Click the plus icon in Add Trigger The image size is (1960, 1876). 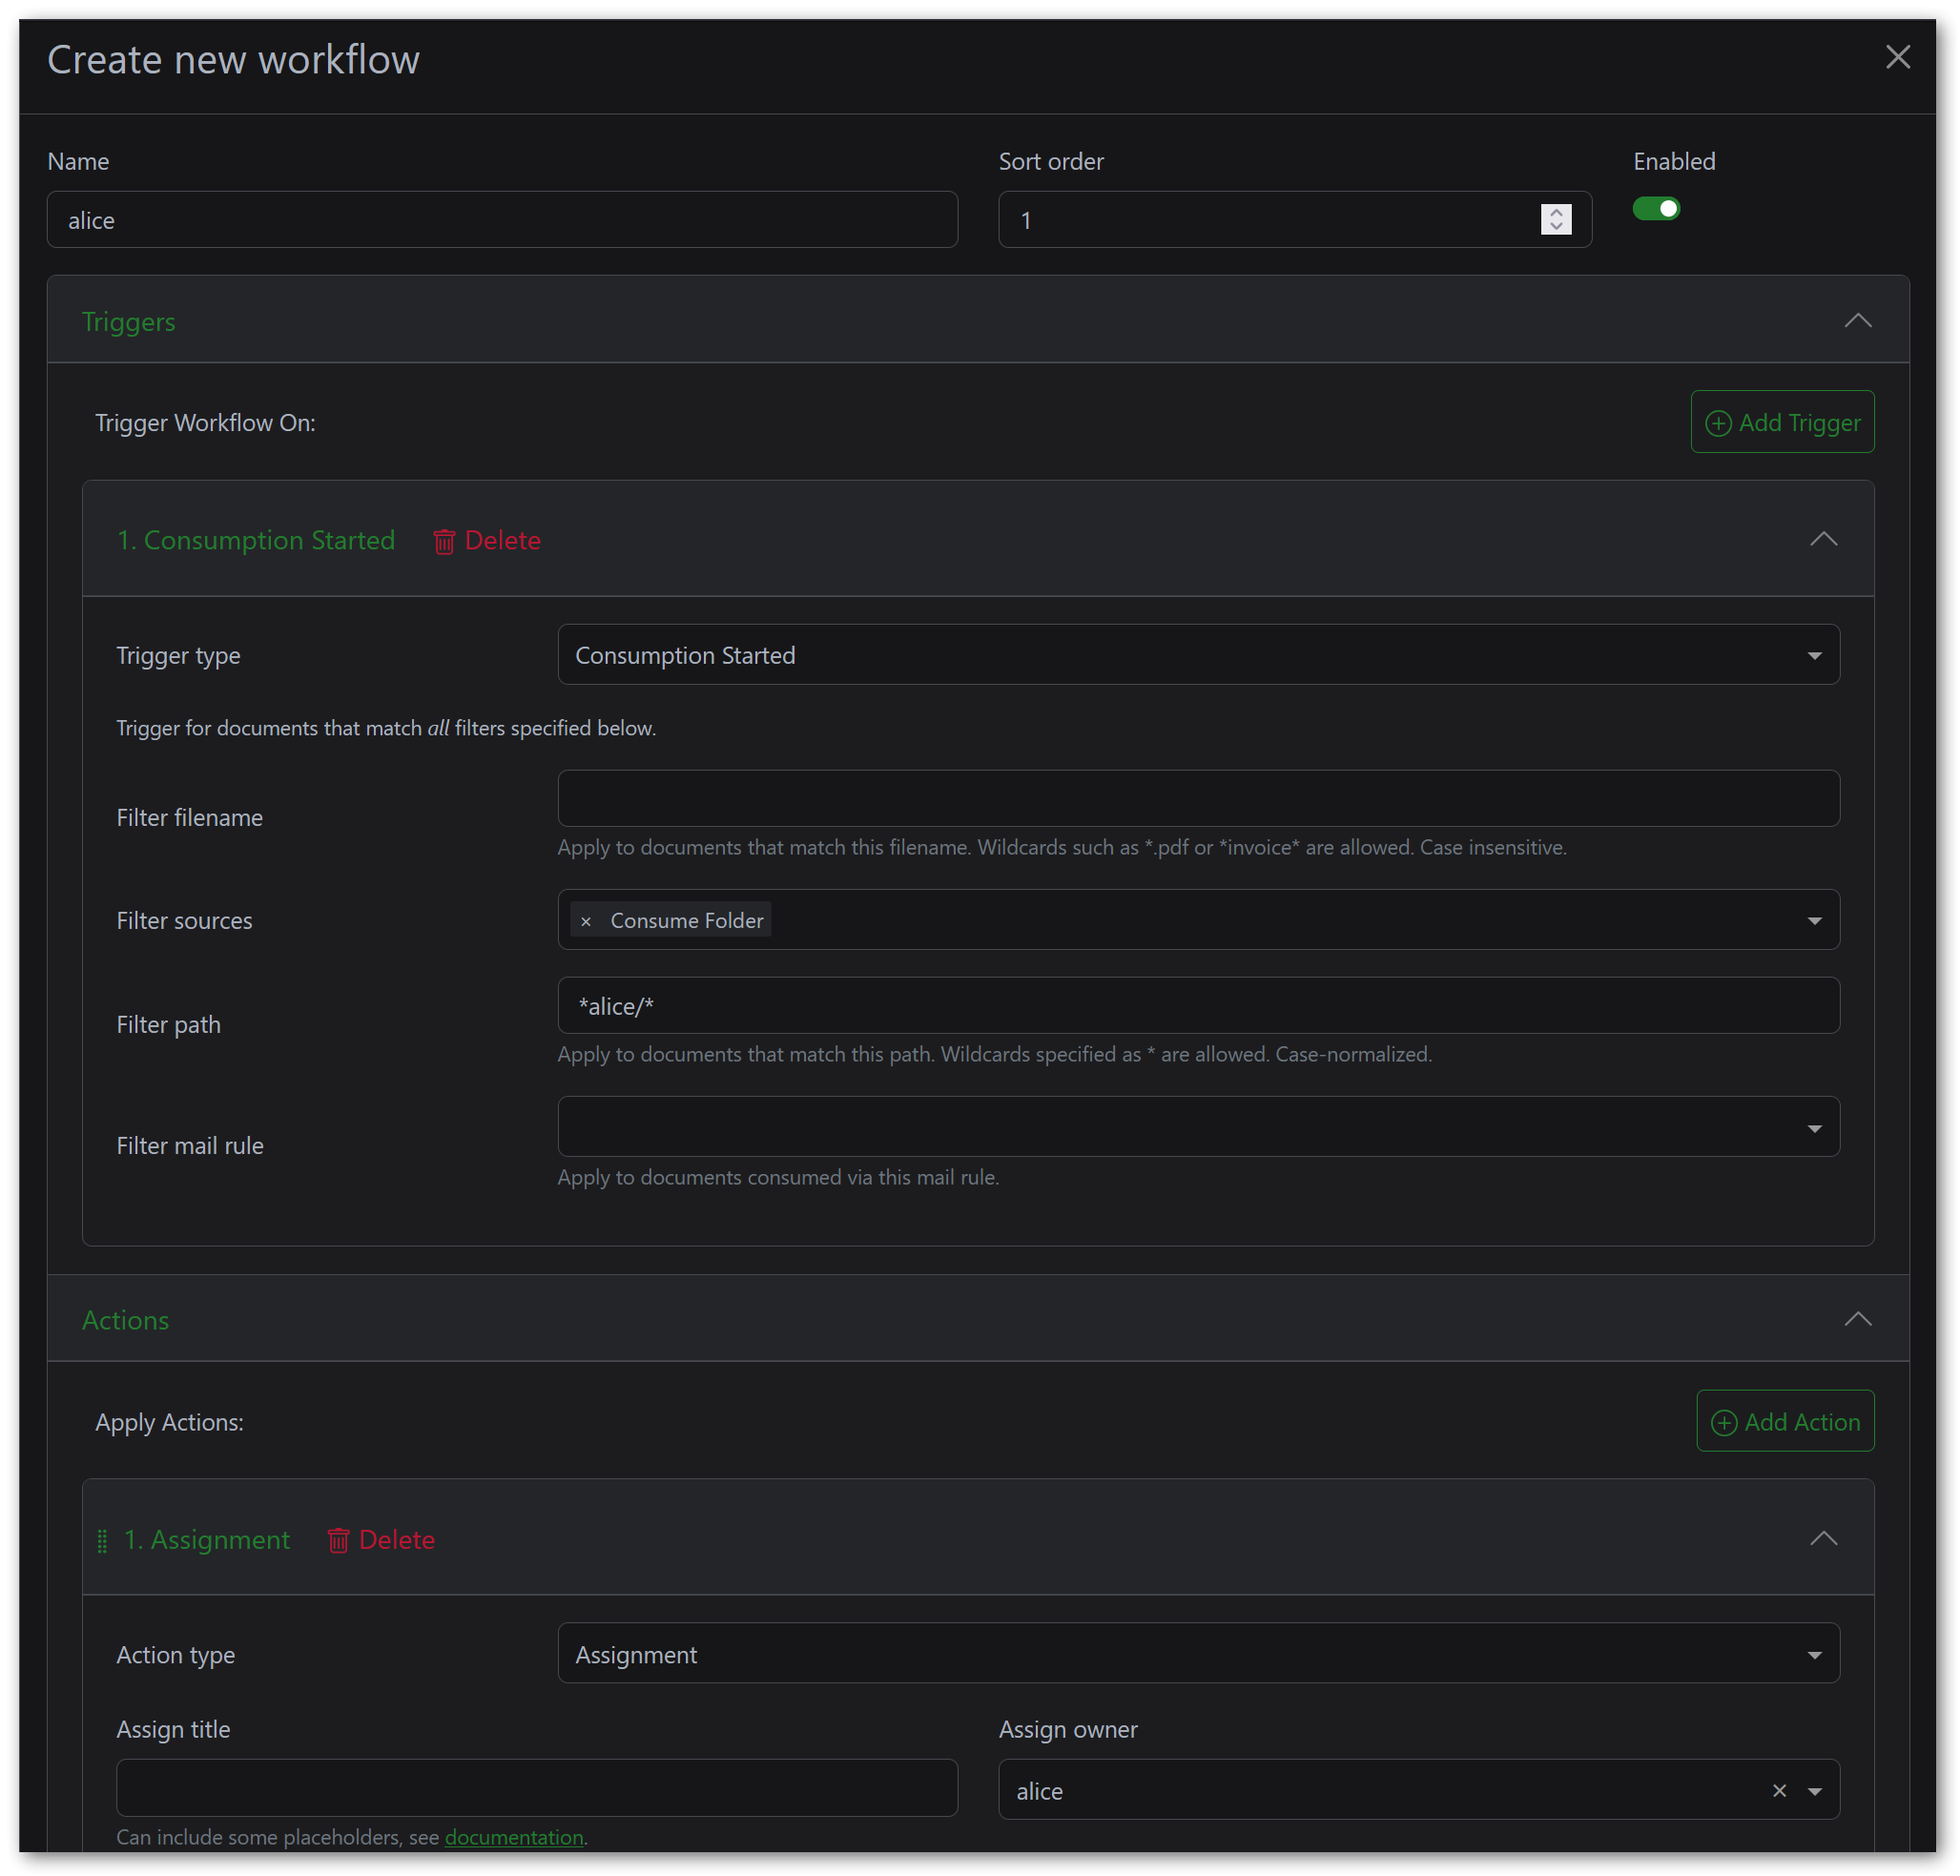click(x=1717, y=422)
